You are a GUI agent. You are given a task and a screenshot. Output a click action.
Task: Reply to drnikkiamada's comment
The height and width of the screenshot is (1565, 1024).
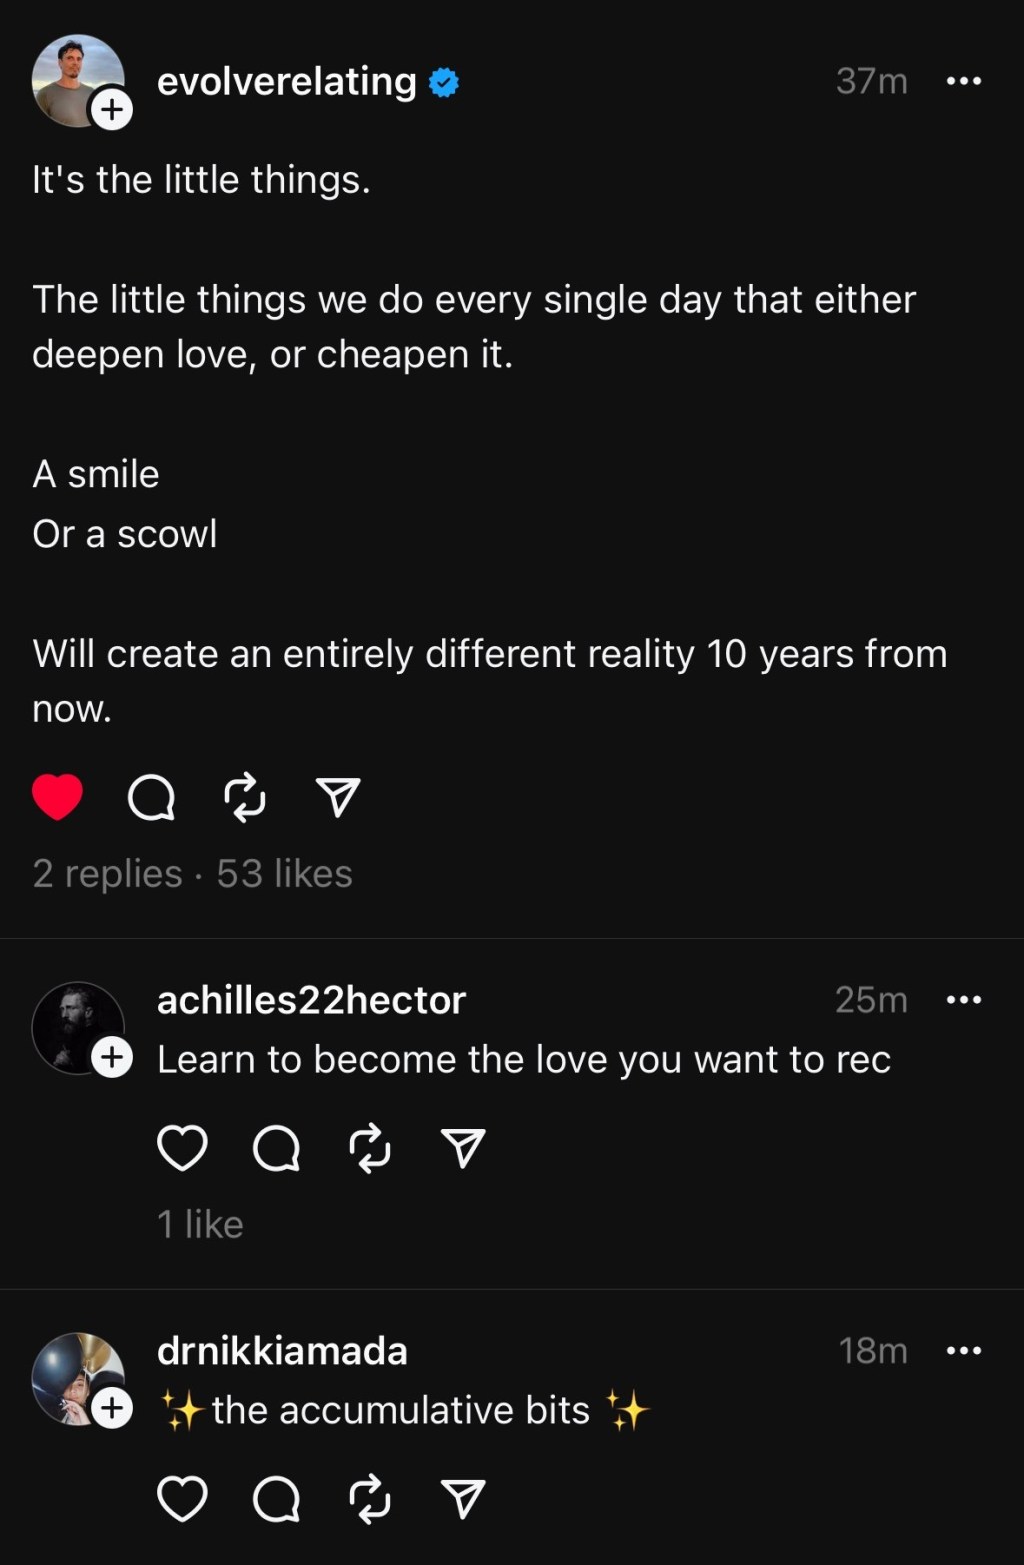[x=276, y=1499]
